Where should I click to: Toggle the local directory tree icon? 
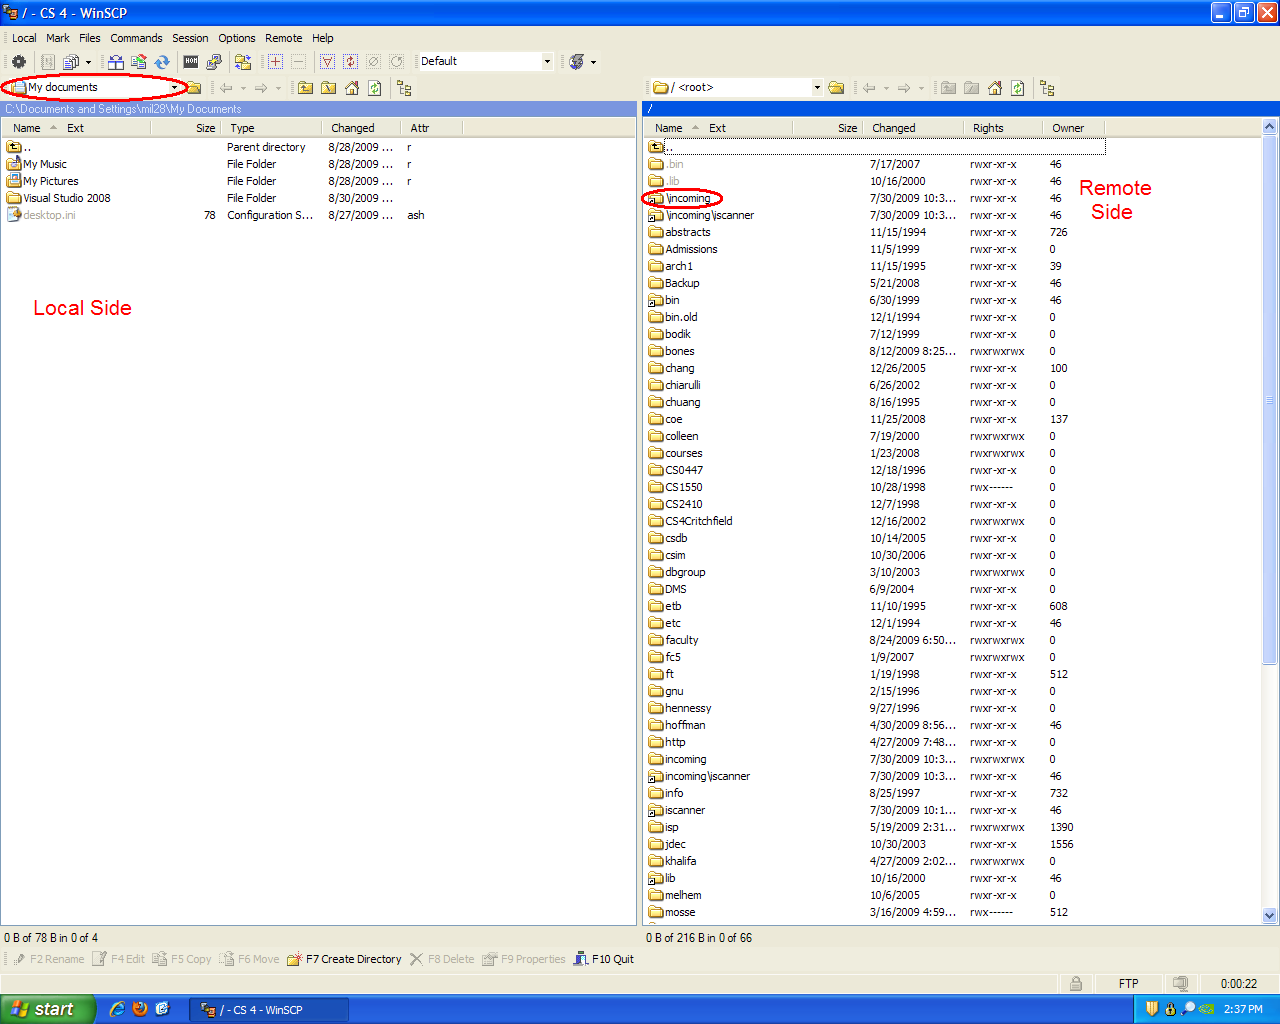click(x=404, y=88)
